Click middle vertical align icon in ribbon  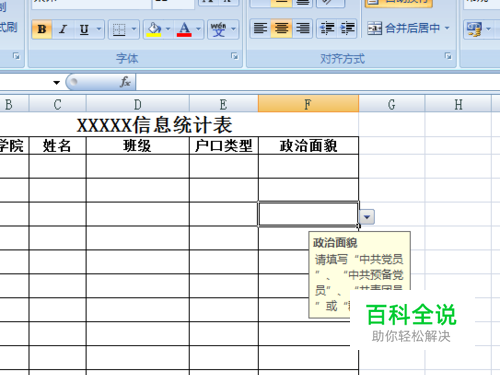281,3
